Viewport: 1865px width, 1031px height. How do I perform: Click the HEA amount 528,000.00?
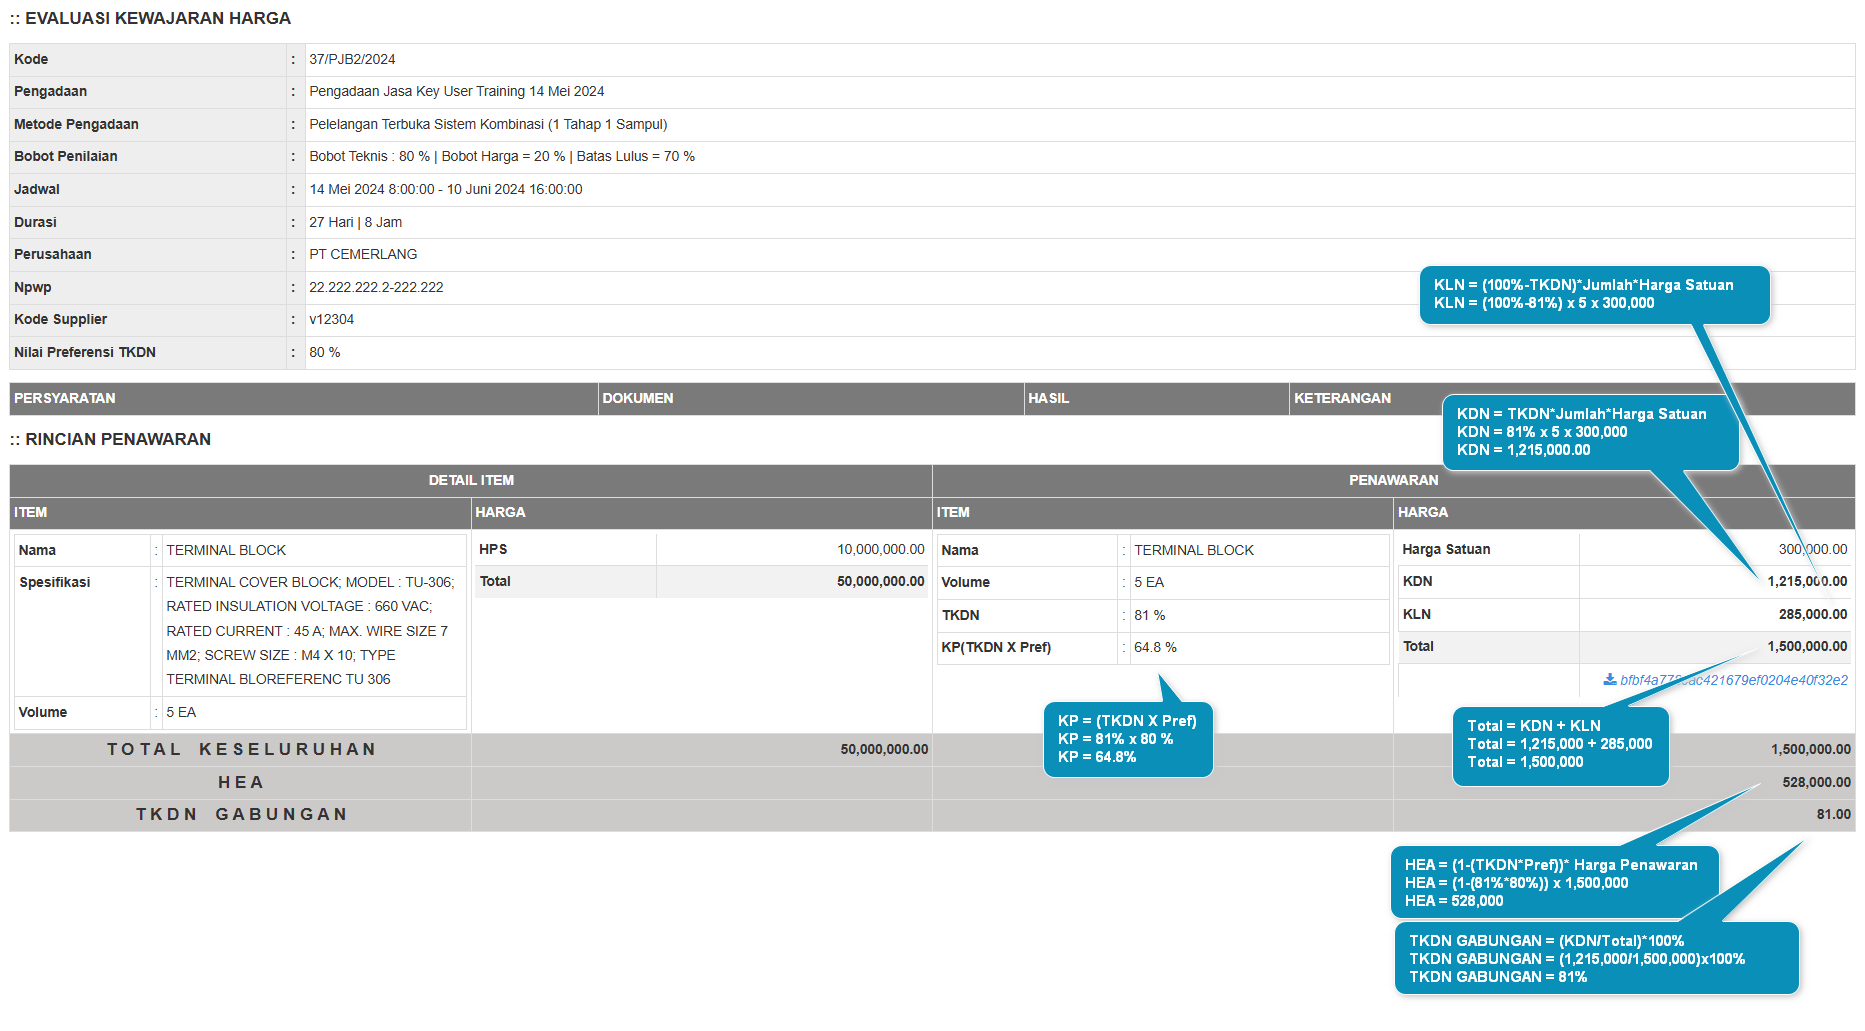(x=1816, y=782)
